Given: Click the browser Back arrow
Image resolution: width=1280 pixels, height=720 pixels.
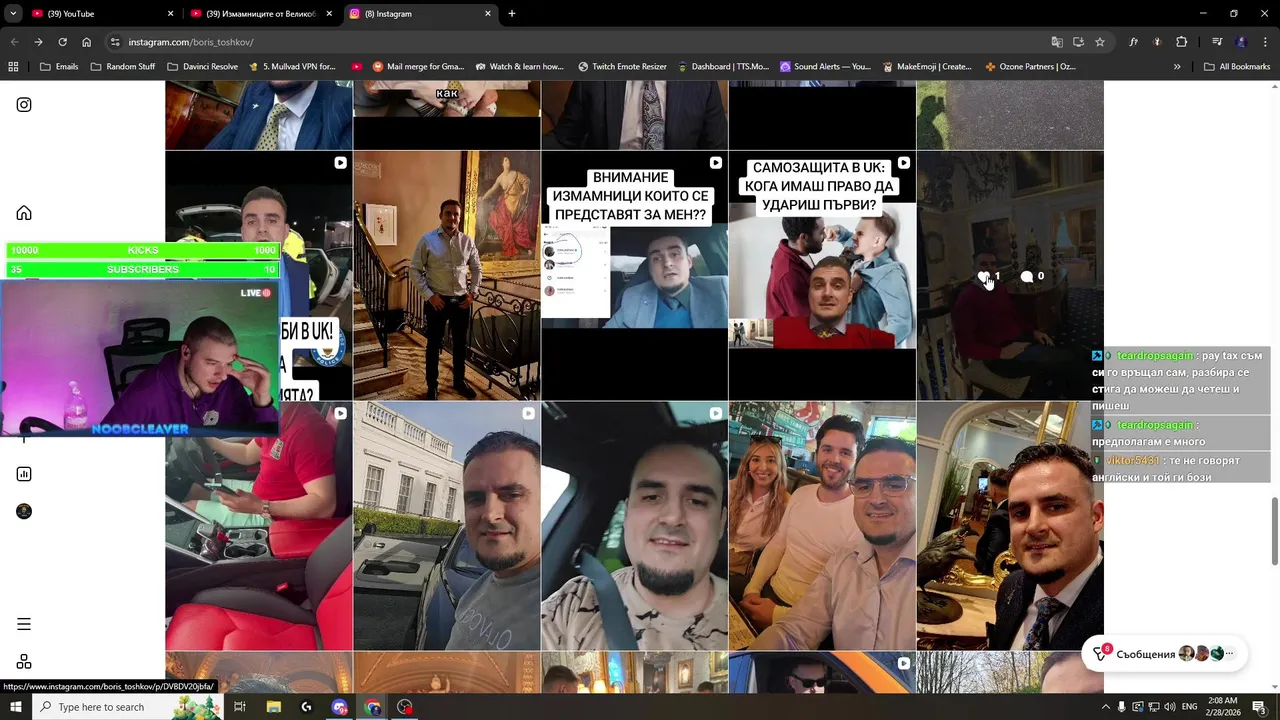Looking at the screenshot, I should tap(14, 42).
